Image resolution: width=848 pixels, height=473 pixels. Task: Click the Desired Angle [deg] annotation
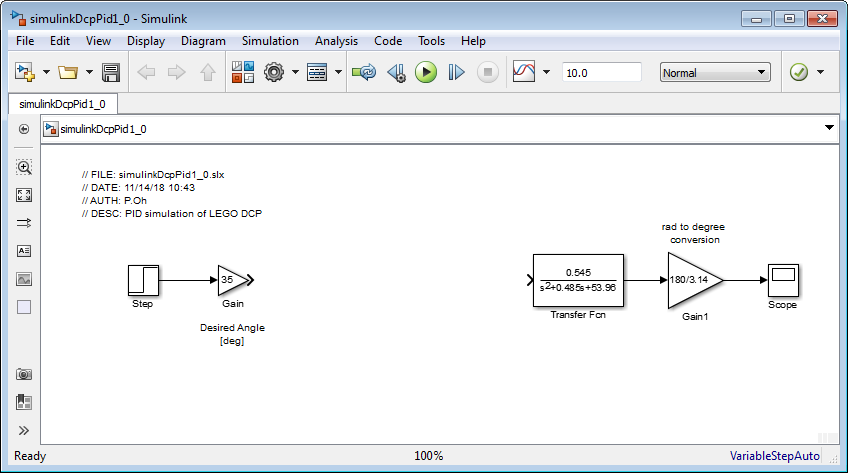pos(233,334)
